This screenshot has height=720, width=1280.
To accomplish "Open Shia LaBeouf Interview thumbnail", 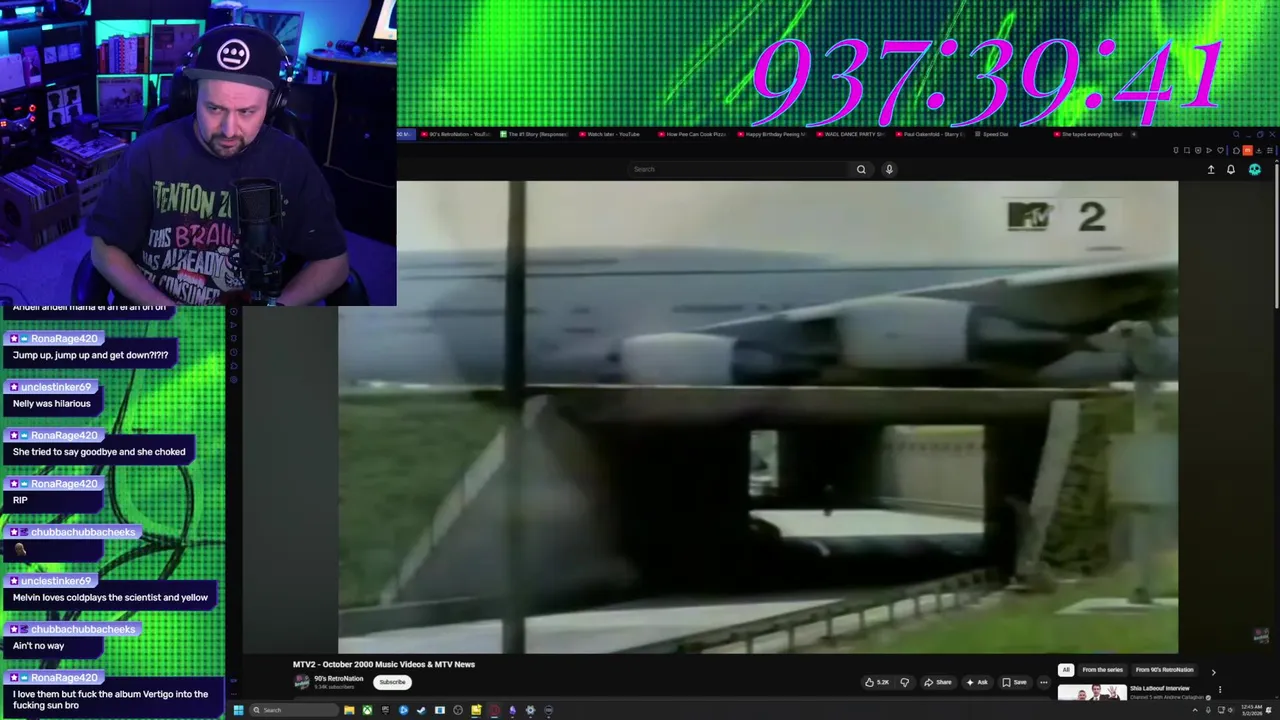I will [x=1092, y=692].
